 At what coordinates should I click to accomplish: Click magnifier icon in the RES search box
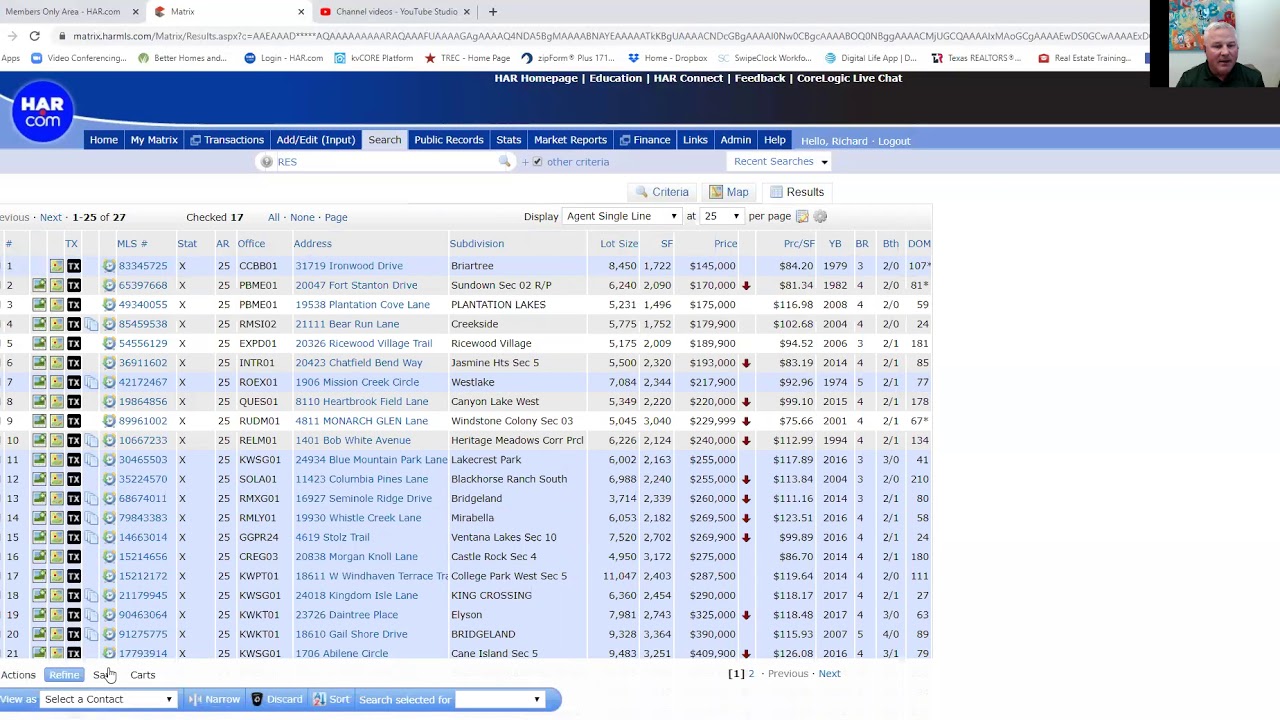(x=504, y=162)
